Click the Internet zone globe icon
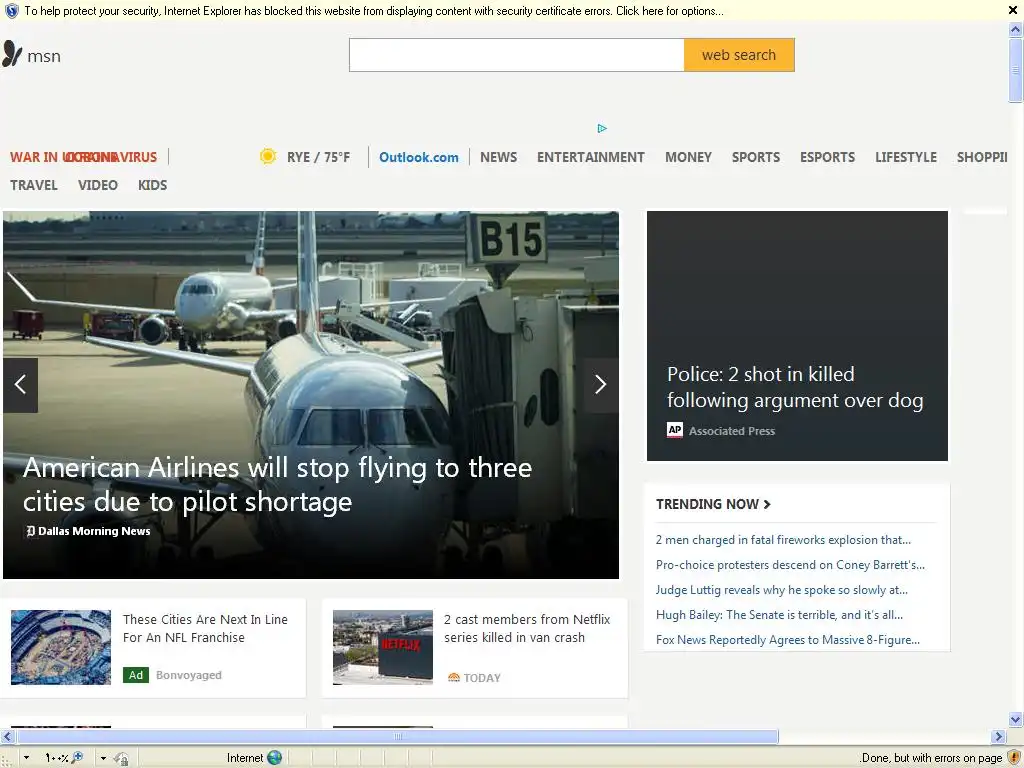Image resolution: width=1024 pixels, height=768 pixels. click(x=274, y=758)
